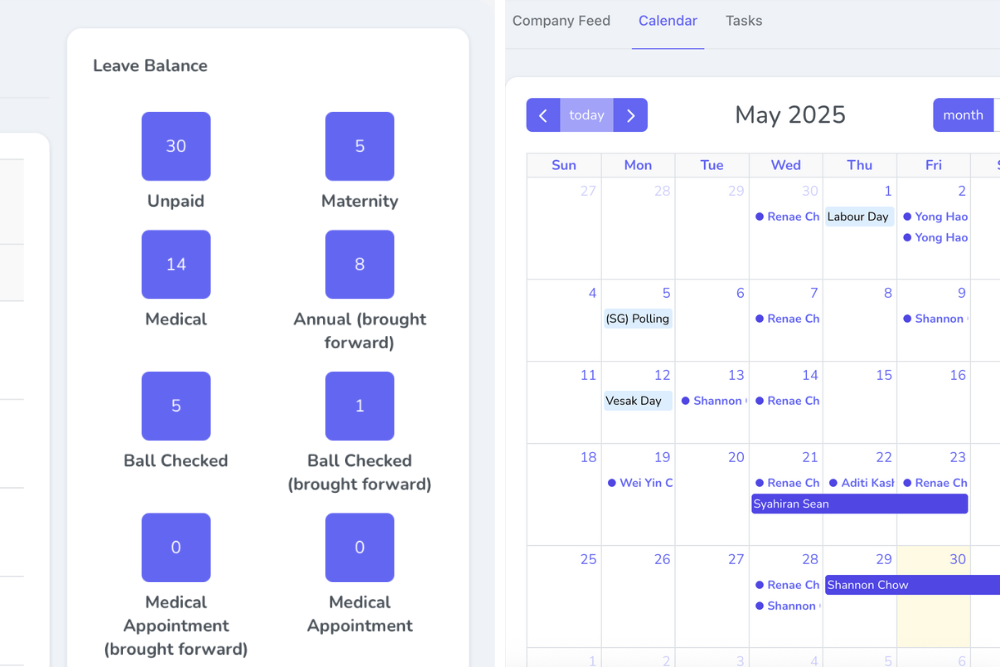This screenshot has height=667, width=1000.
Task: Click the Medical leave 14 tile
Action: tap(176, 264)
